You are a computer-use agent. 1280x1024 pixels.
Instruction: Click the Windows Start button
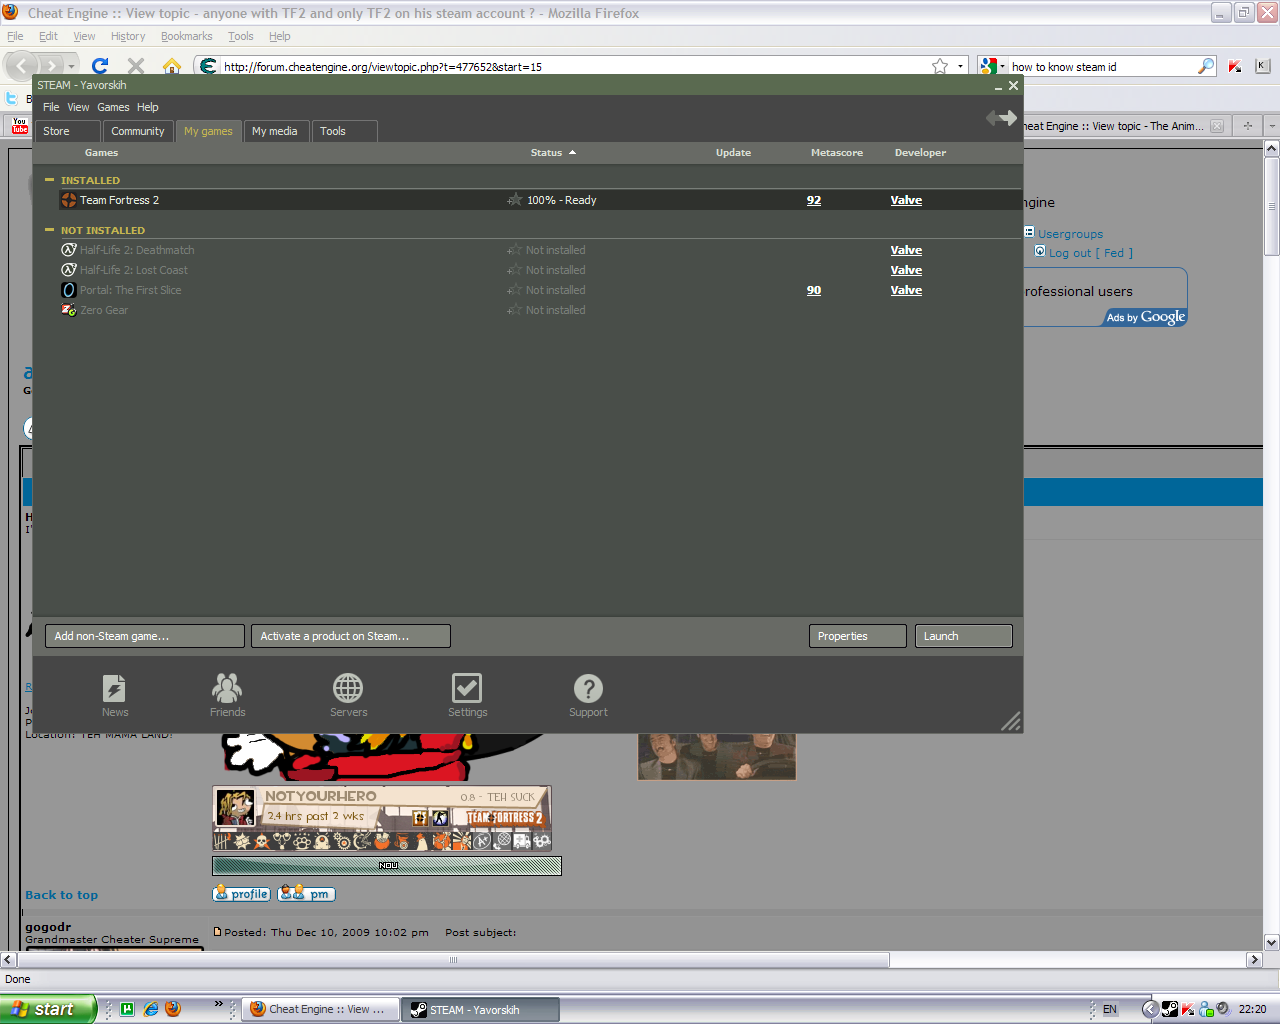click(48, 1009)
